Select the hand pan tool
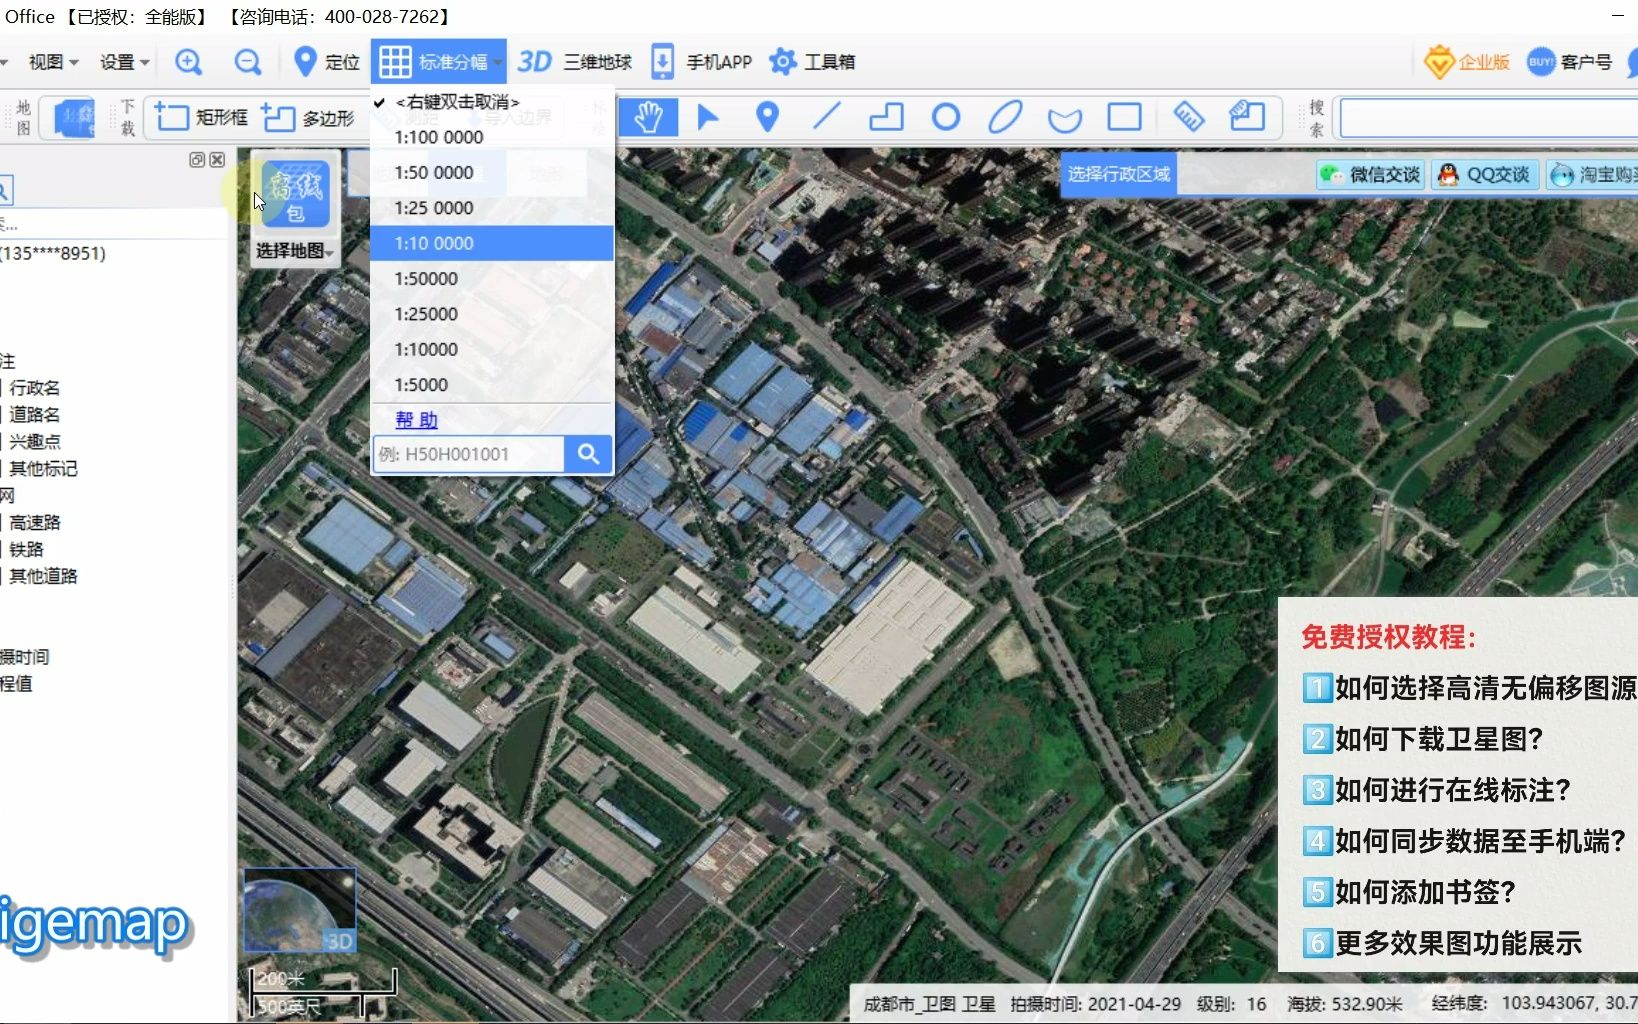The height and width of the screenshot is (1024, 1638). [648, 117]
